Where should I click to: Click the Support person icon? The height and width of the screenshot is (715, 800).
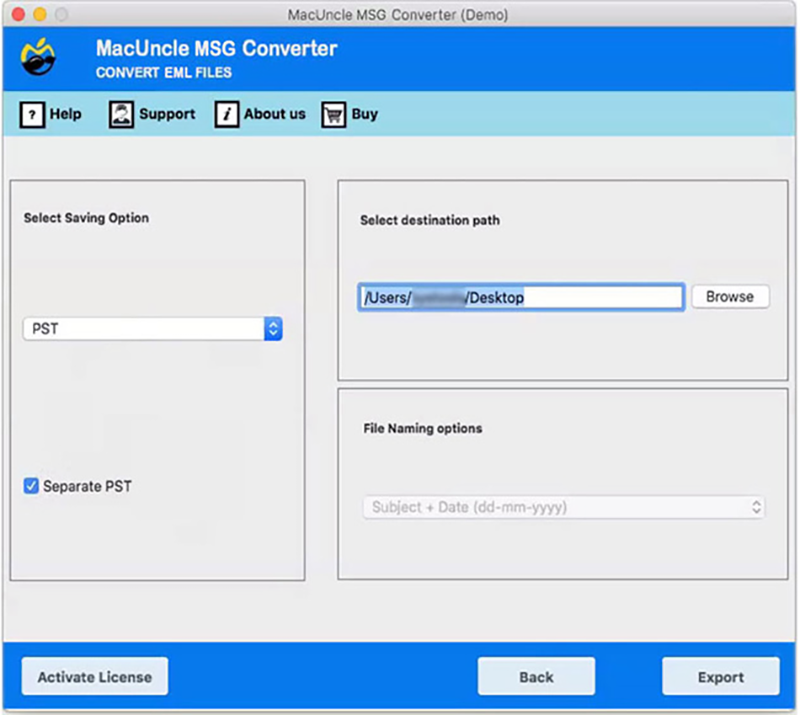point(122,114)
